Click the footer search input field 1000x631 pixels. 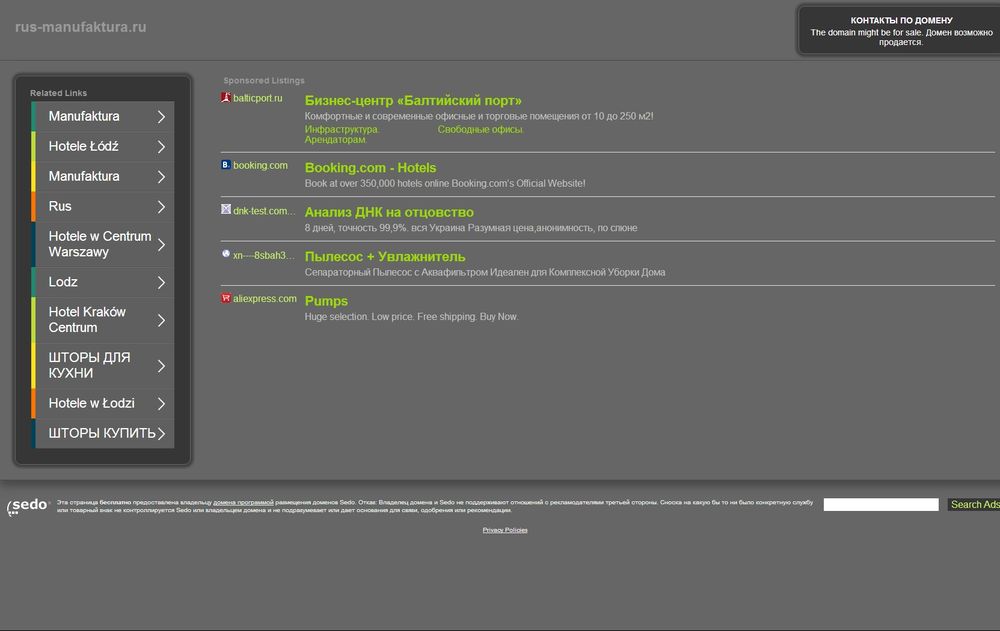[881, 505]
